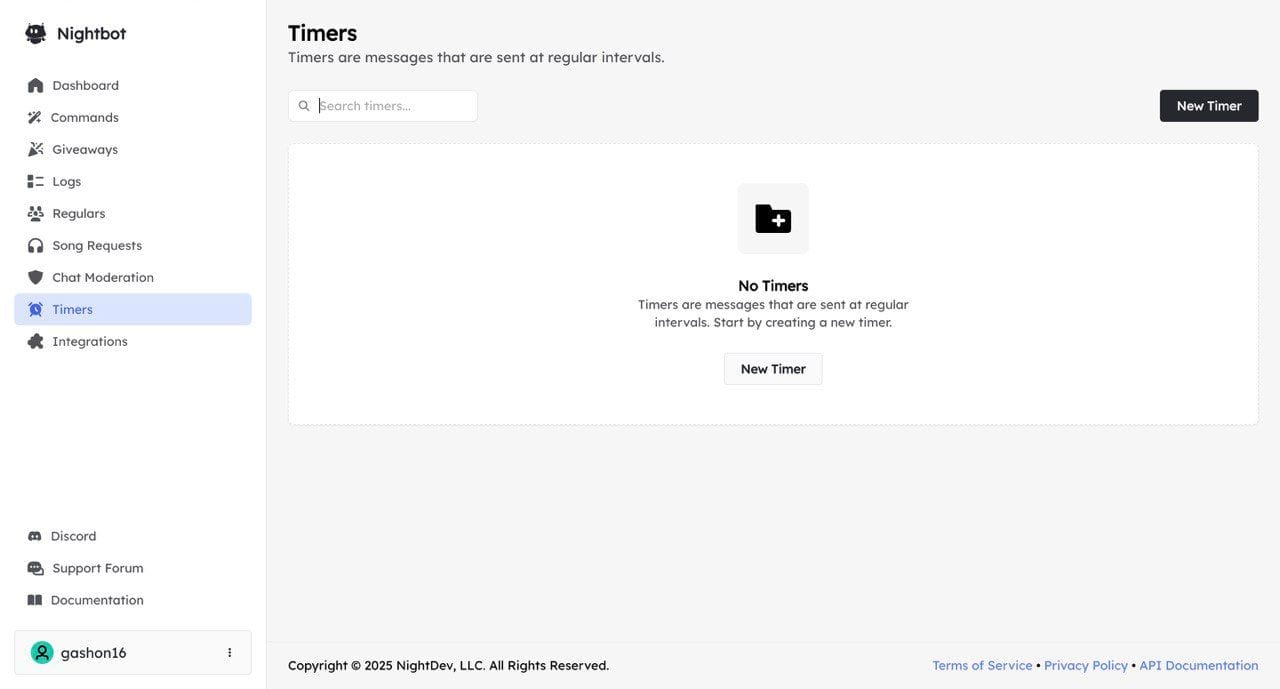Click the Nightbot logo icon
The width and height of the screenshot is (1280, 689).
pyautogui.click(x=36, y=34)
